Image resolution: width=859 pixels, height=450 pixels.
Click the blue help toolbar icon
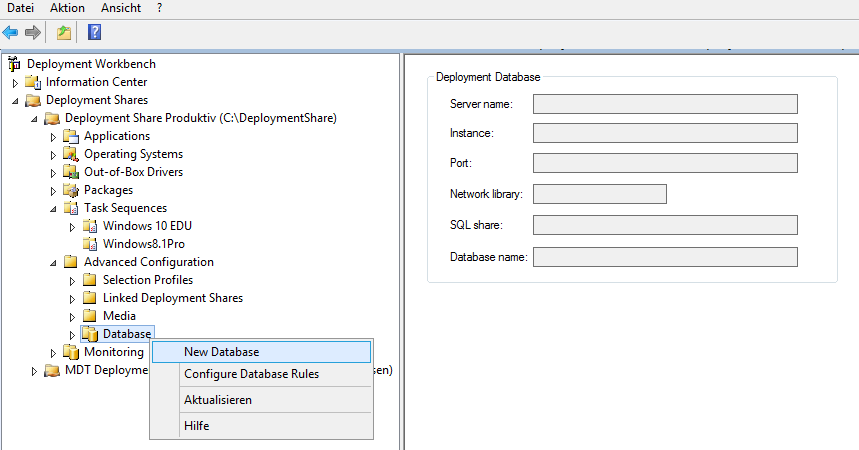coord(94,32)
